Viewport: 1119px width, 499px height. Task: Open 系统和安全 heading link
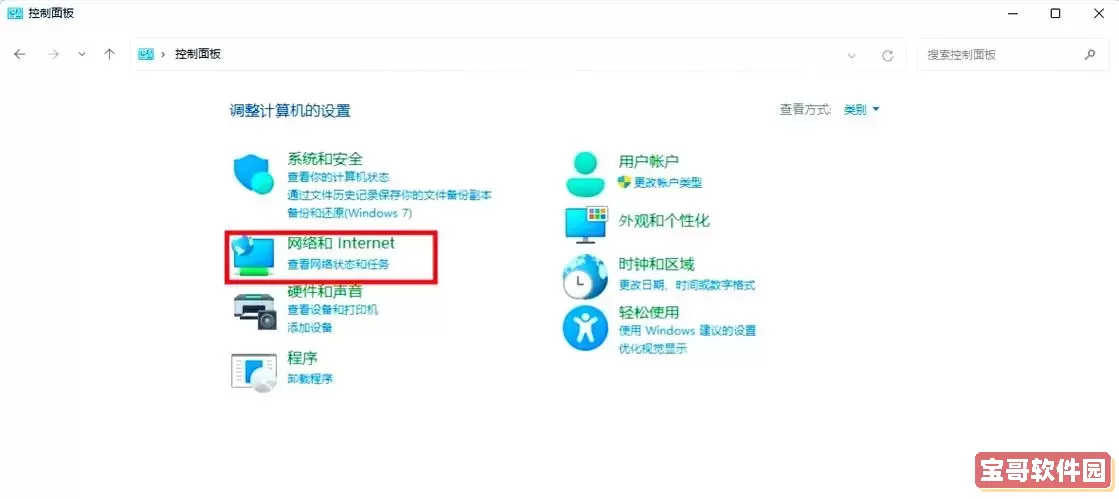[325, 158]
